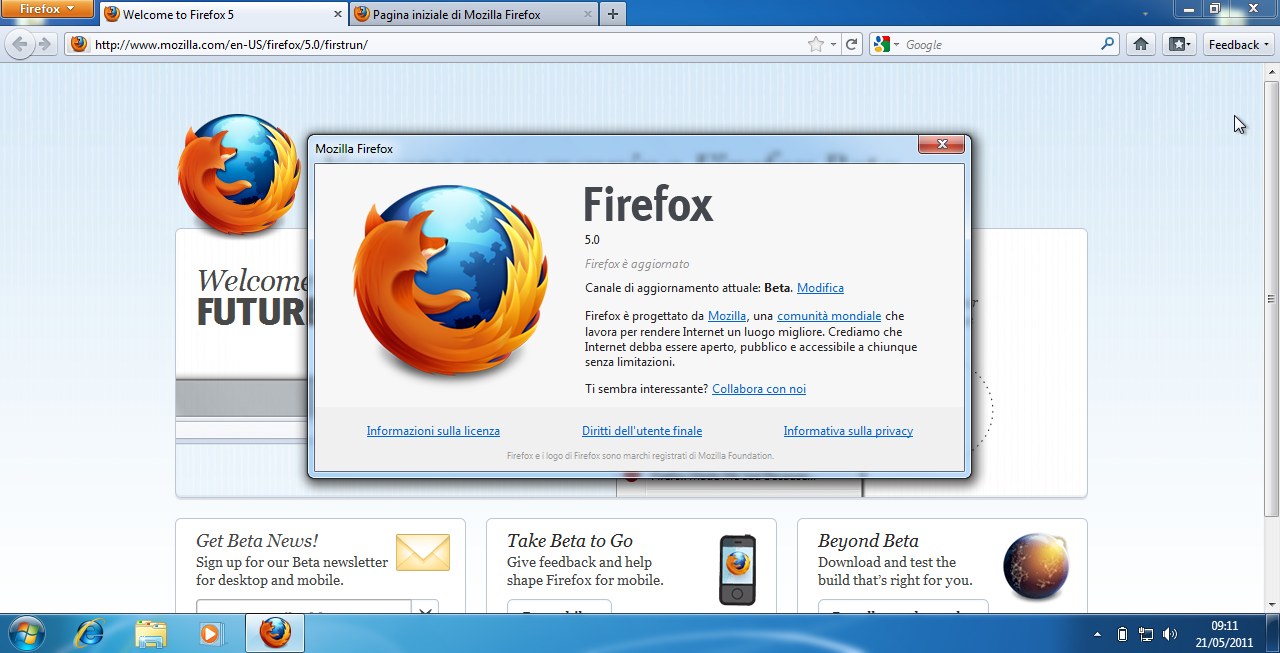Click the Collabora con noi link

point(759,389)
